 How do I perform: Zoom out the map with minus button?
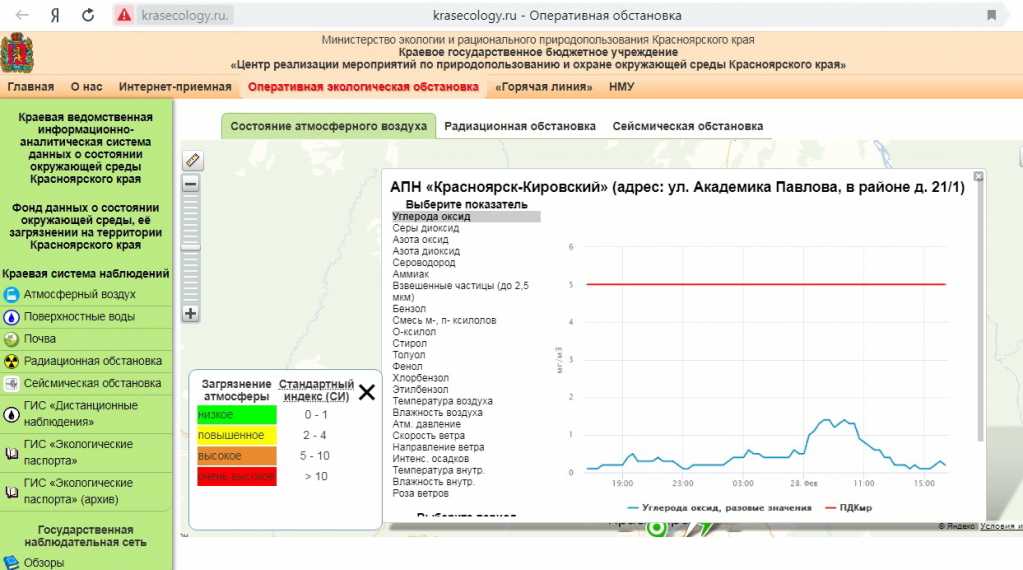coord(191,185)
